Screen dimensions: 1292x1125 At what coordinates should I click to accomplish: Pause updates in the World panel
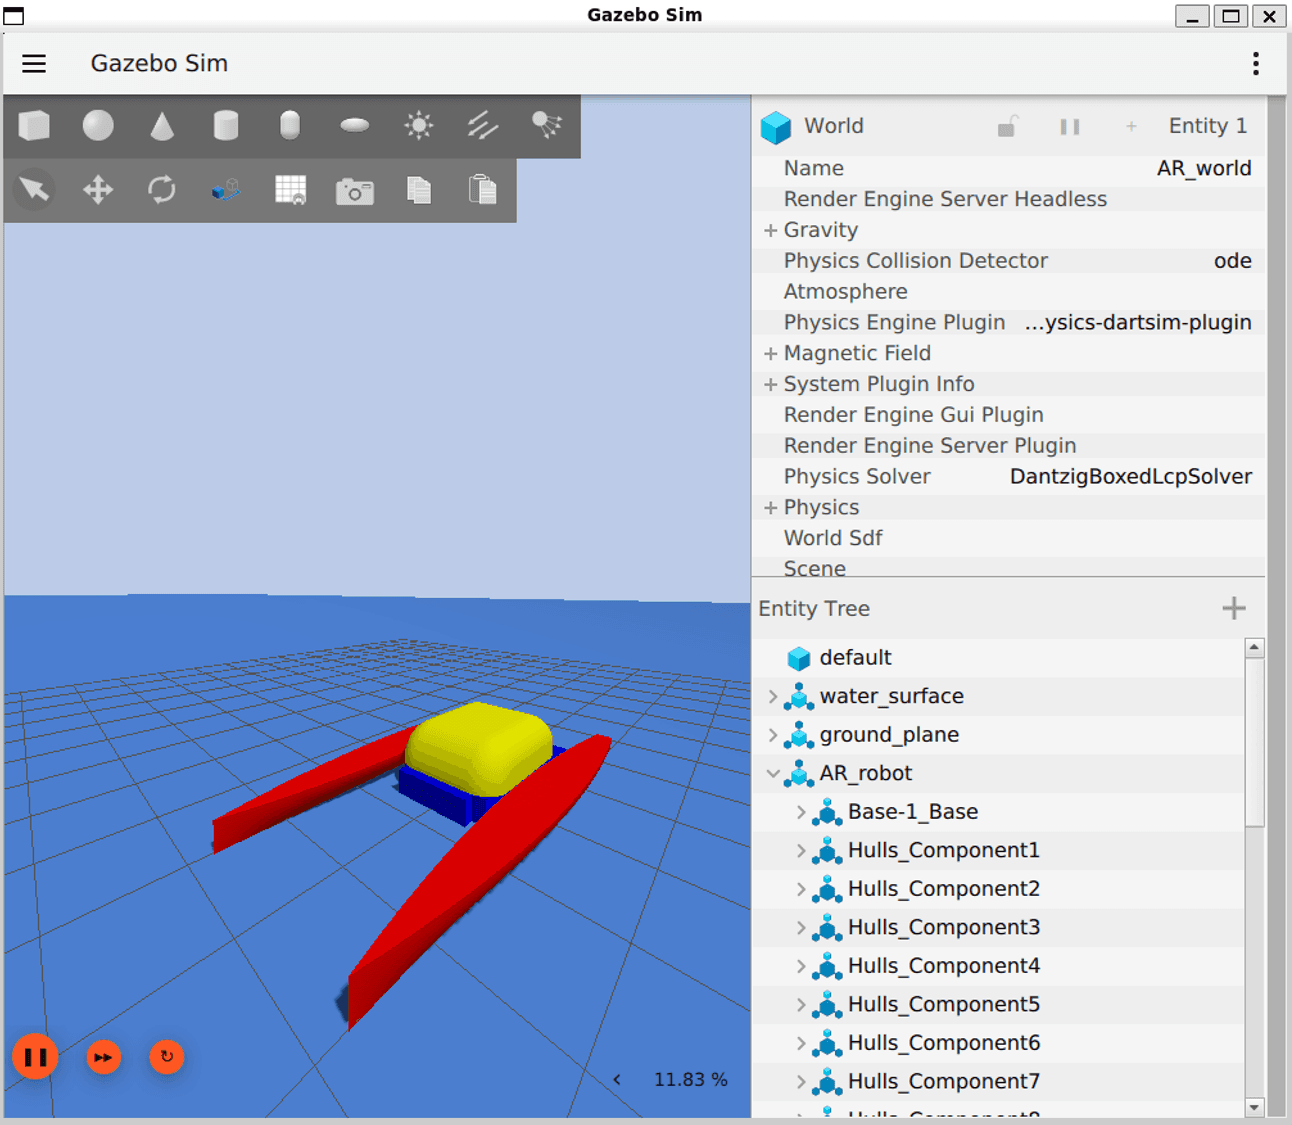[1069, 126]
